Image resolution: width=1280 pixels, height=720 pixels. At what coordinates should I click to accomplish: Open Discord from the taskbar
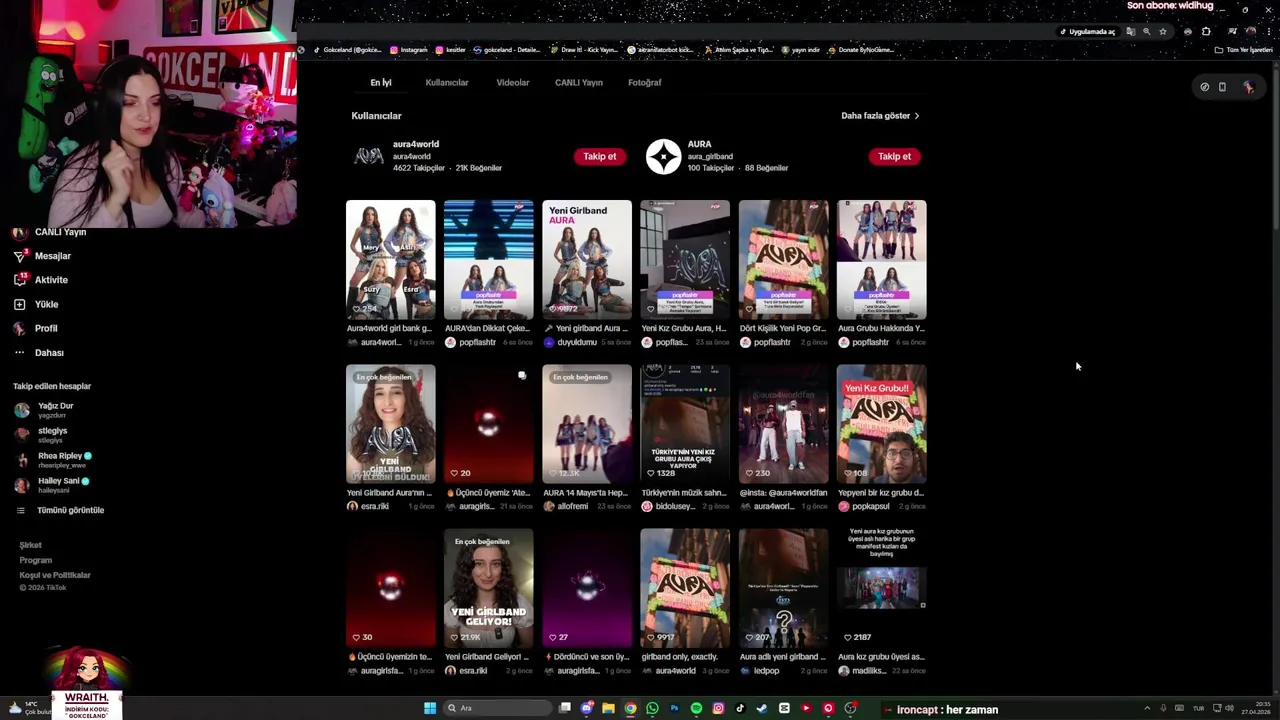pyautogui.click(x=586, y=708)
